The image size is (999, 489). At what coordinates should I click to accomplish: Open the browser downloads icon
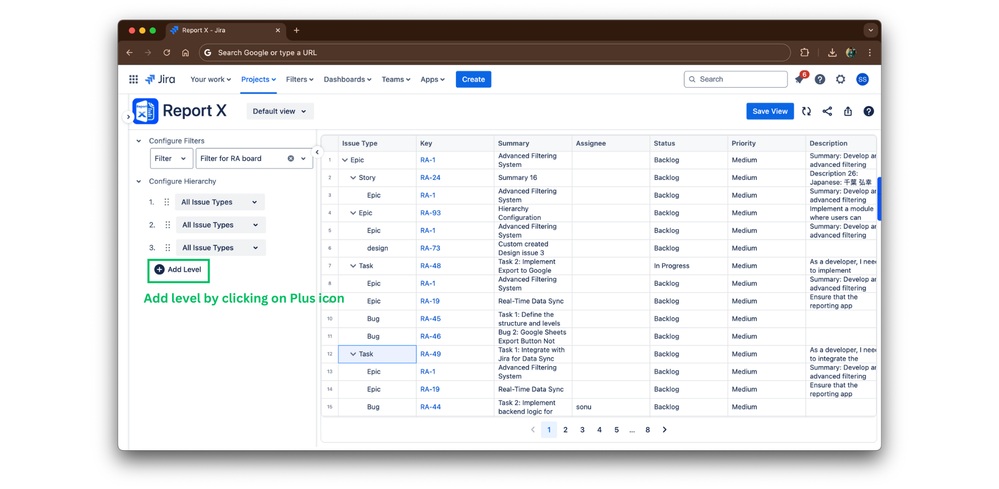[x=832, y=53]
